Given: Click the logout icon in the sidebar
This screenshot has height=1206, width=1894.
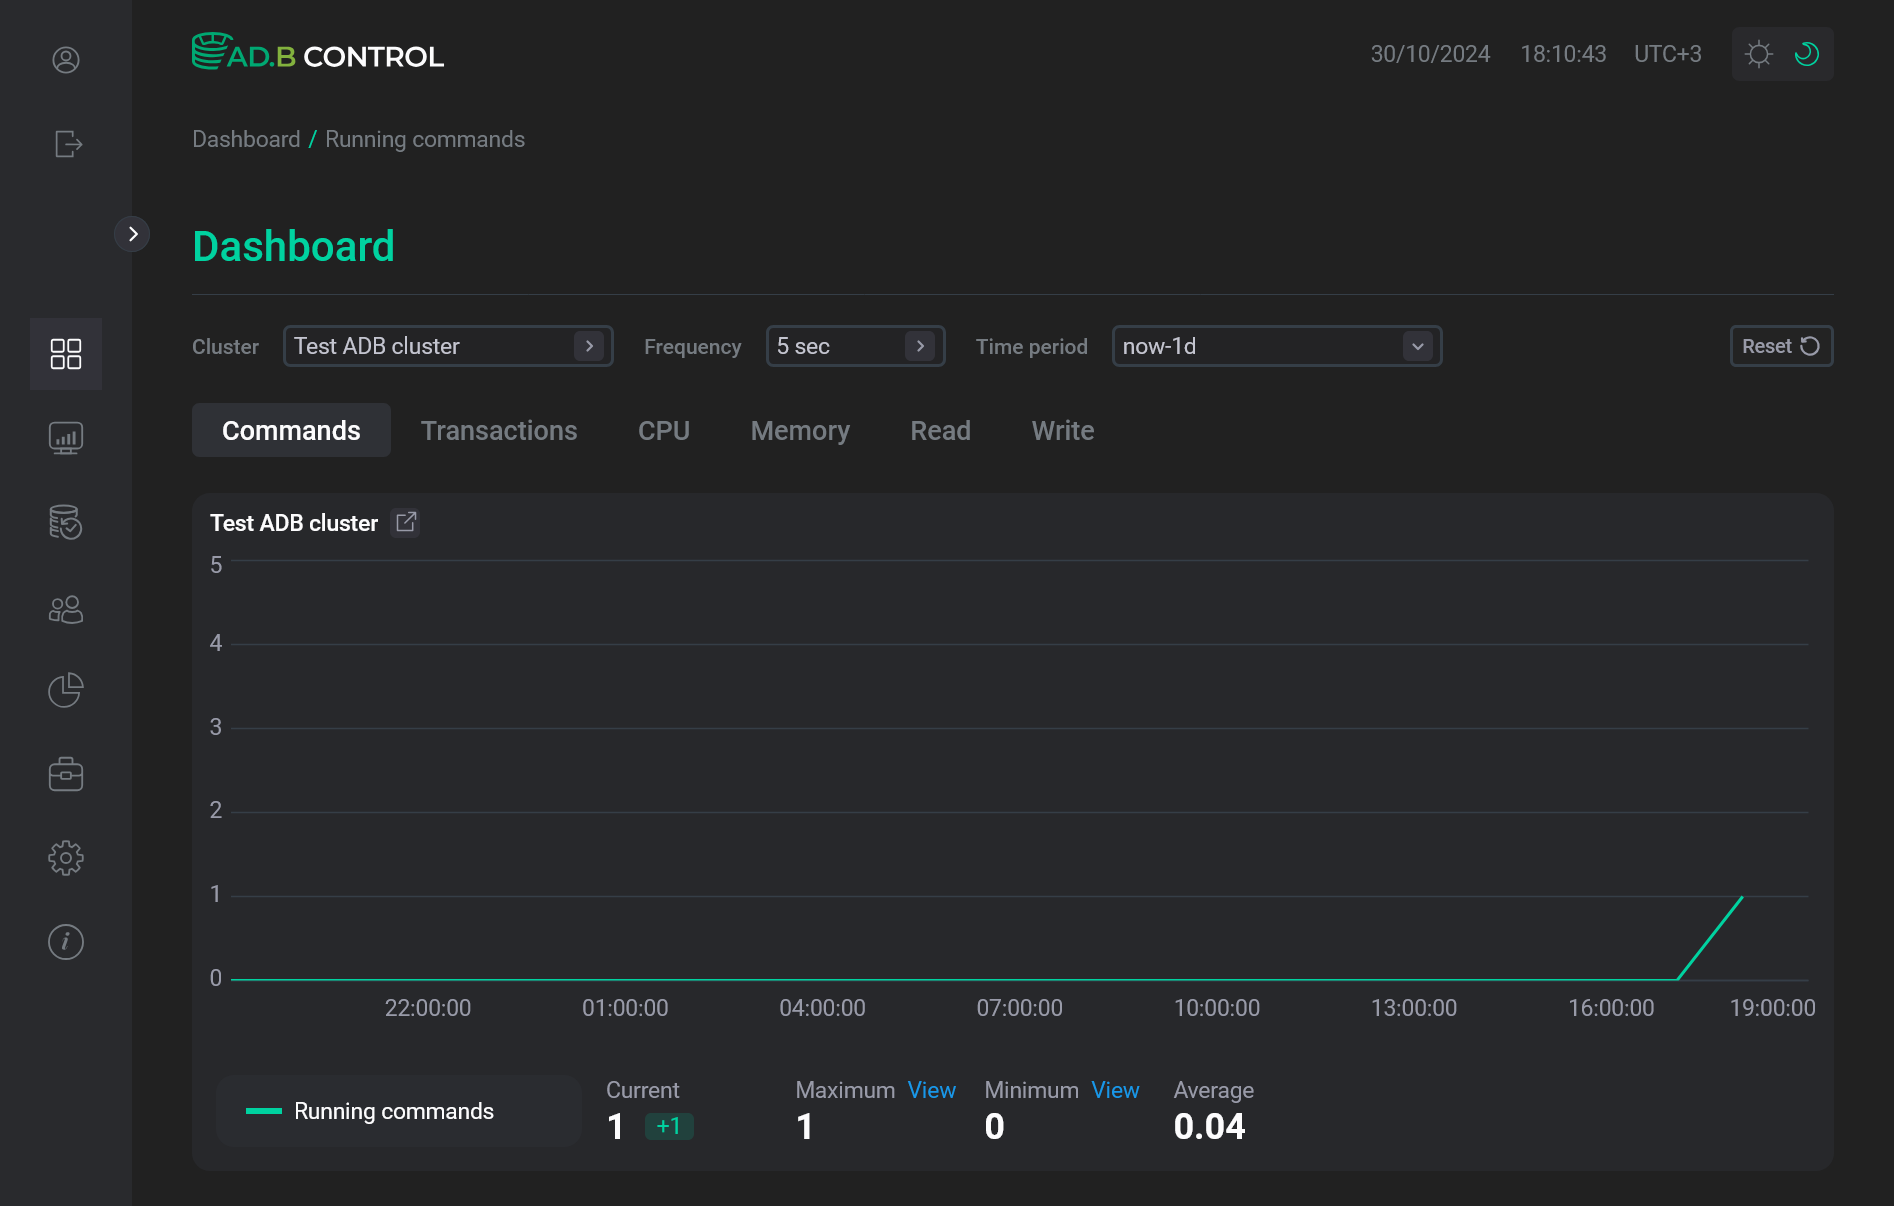Looking at the screenshot, I should [67, 144].
